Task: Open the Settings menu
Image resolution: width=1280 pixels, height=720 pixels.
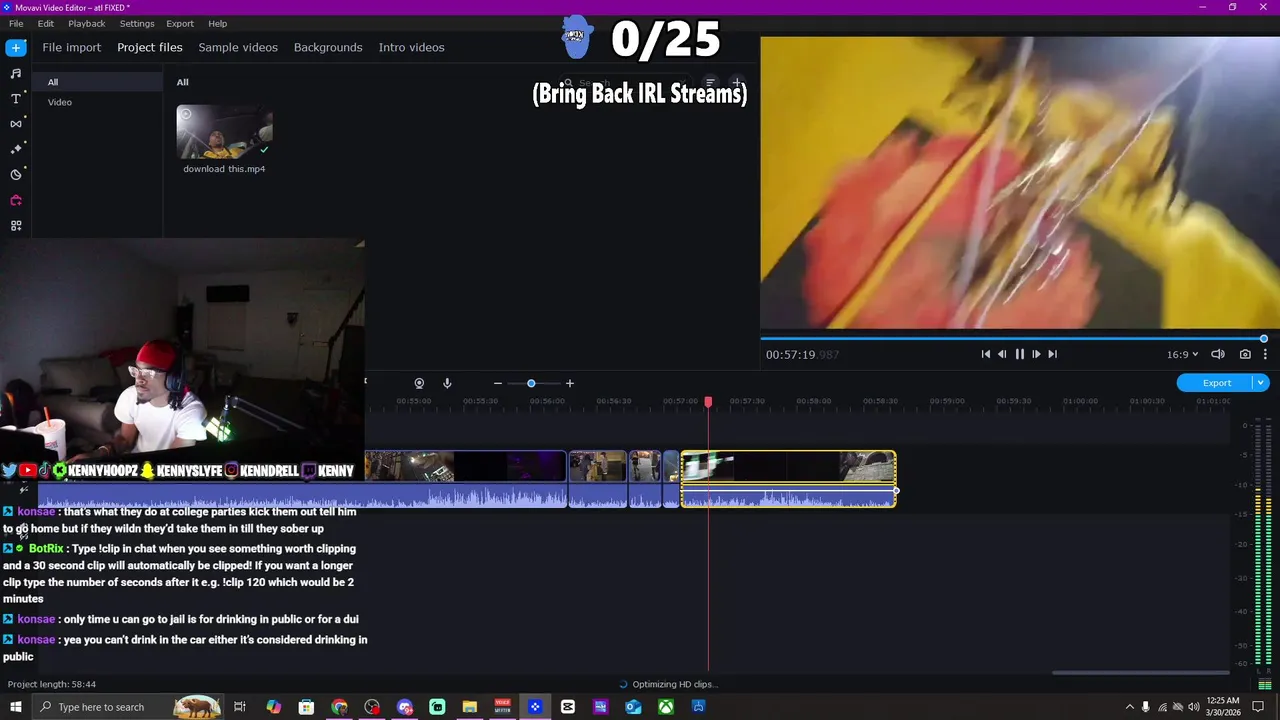Action: pyautogui.click(x=137, y=23)
